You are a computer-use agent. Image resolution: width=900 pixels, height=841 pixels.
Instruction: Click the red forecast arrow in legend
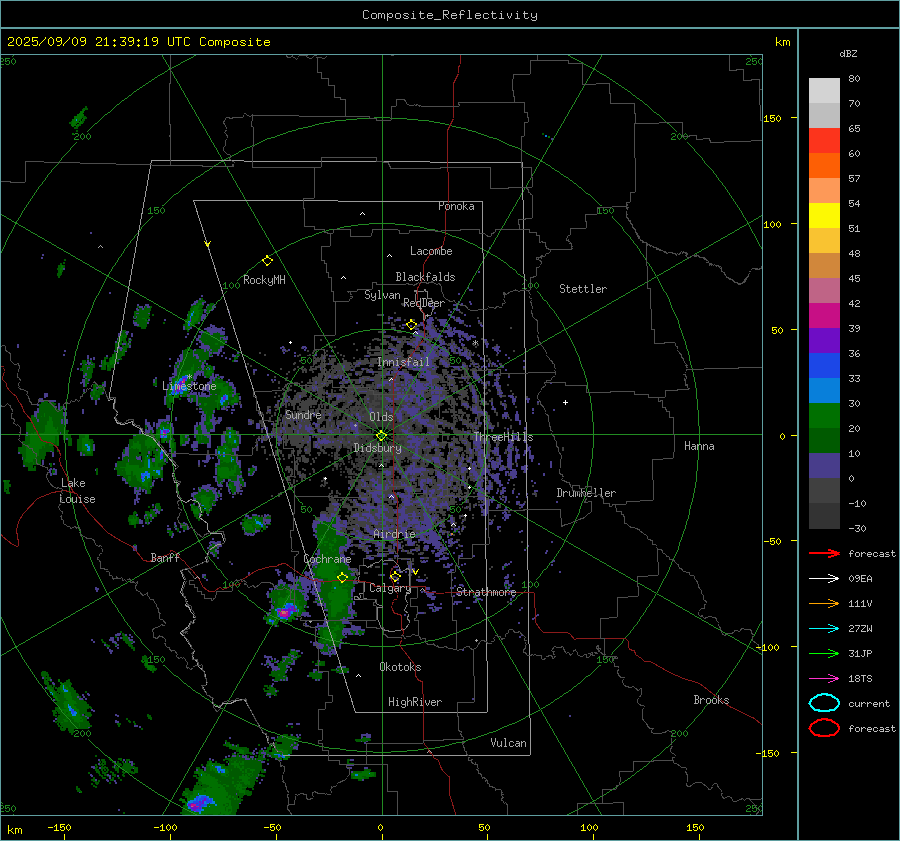(x=824, y=553)
